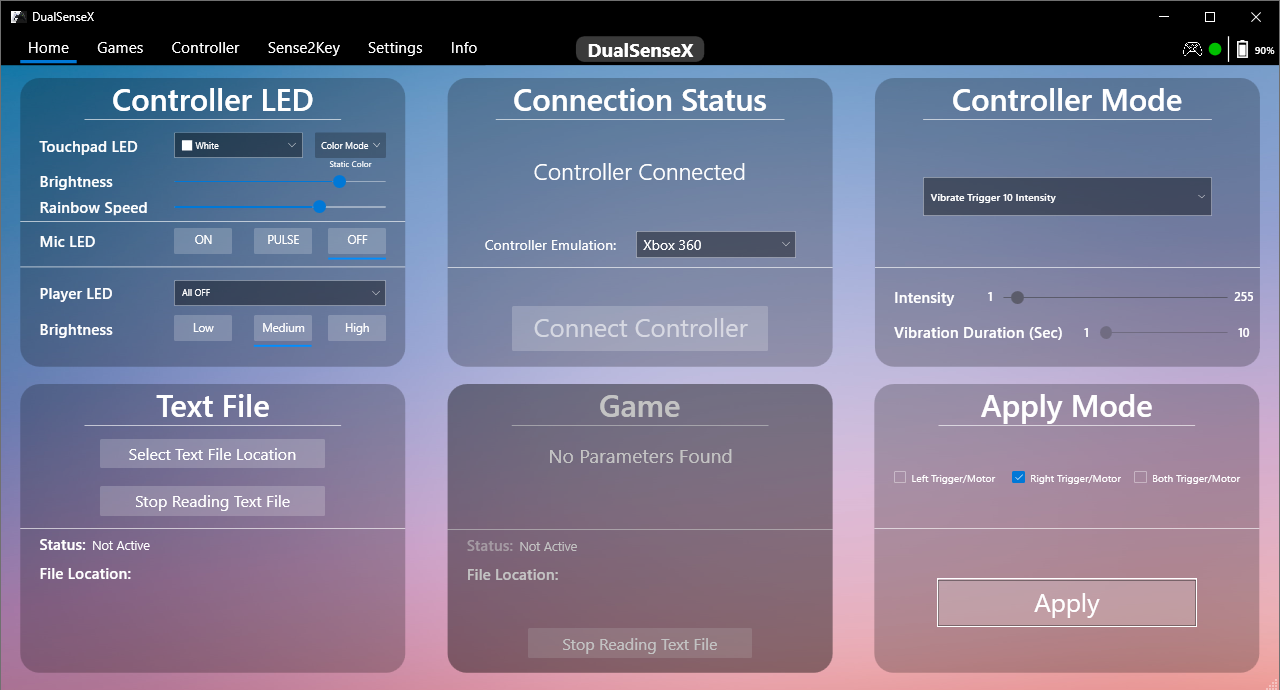Click the Static Color label
Image resolution: width=1280 pixels, height=690 pixels.
pyautogui.click(x=350, y=164)
